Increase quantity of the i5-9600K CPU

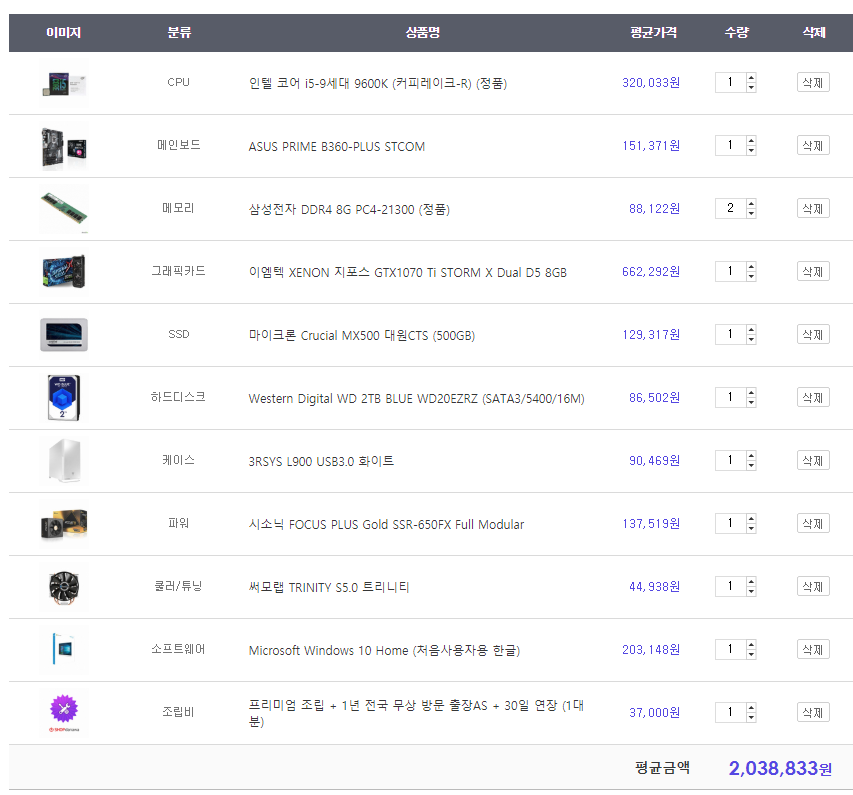pyautogui.click(x=751, y=78)
